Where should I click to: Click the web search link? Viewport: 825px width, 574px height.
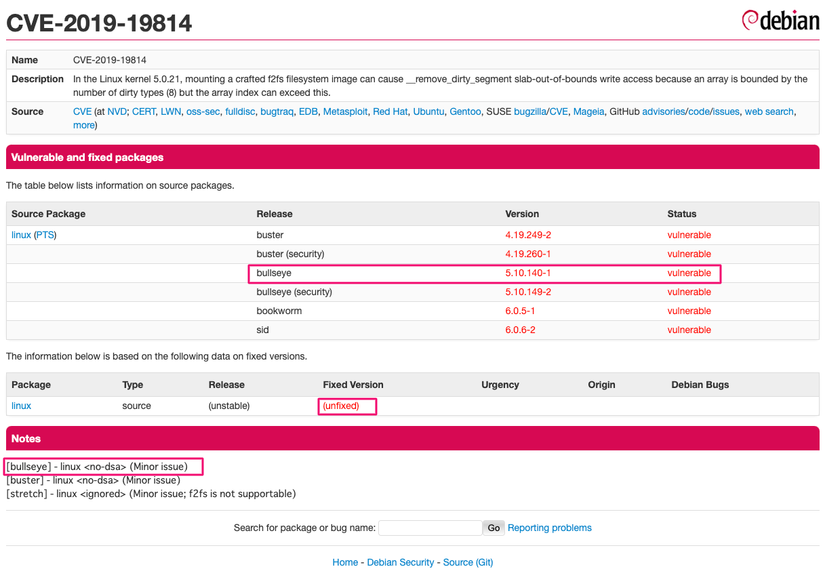click(x=770, y=112)
